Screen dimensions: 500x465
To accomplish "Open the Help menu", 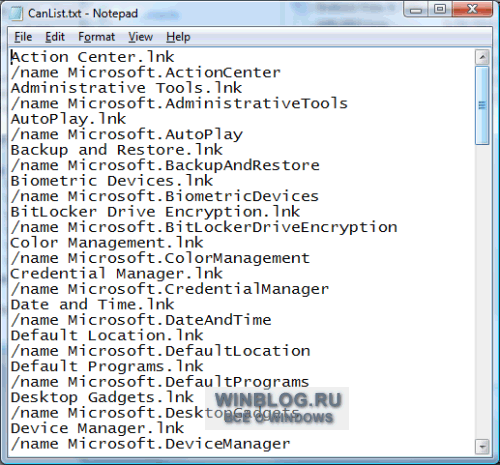I will 178,37.
